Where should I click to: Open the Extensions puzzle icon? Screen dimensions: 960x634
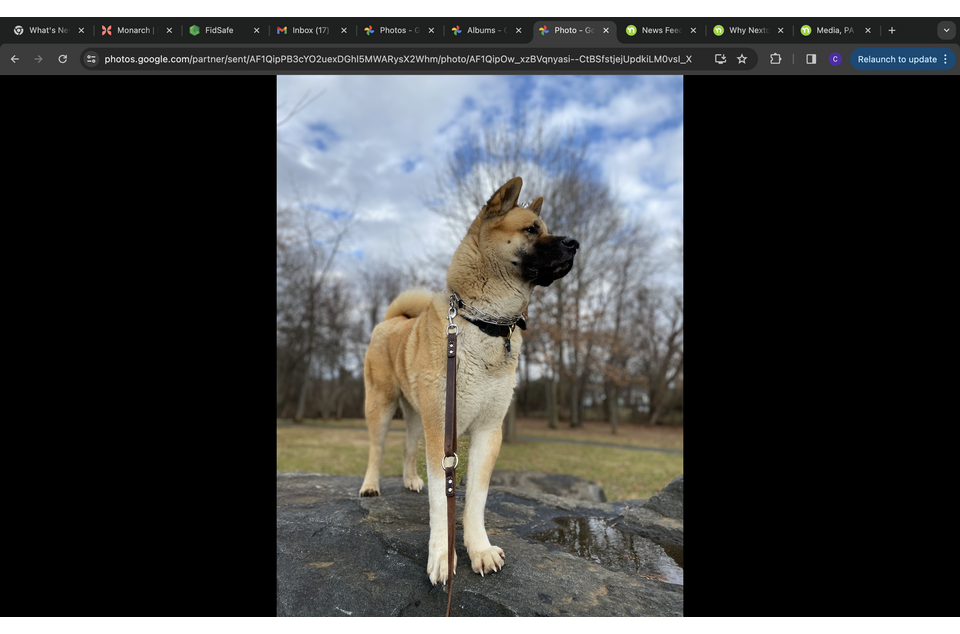coord(775,59)
